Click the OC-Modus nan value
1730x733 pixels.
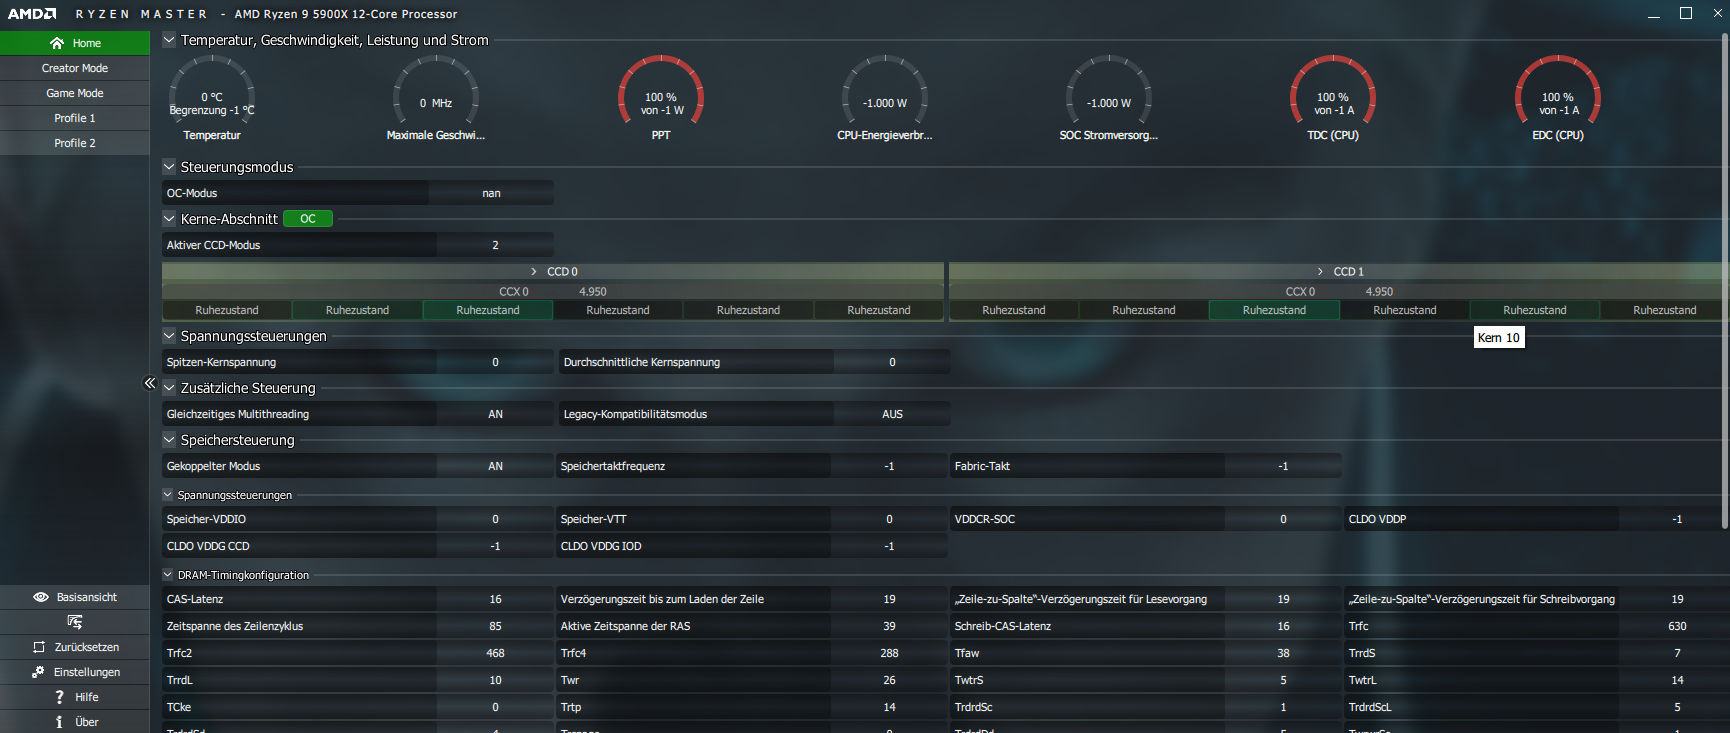tap(491, 193)
